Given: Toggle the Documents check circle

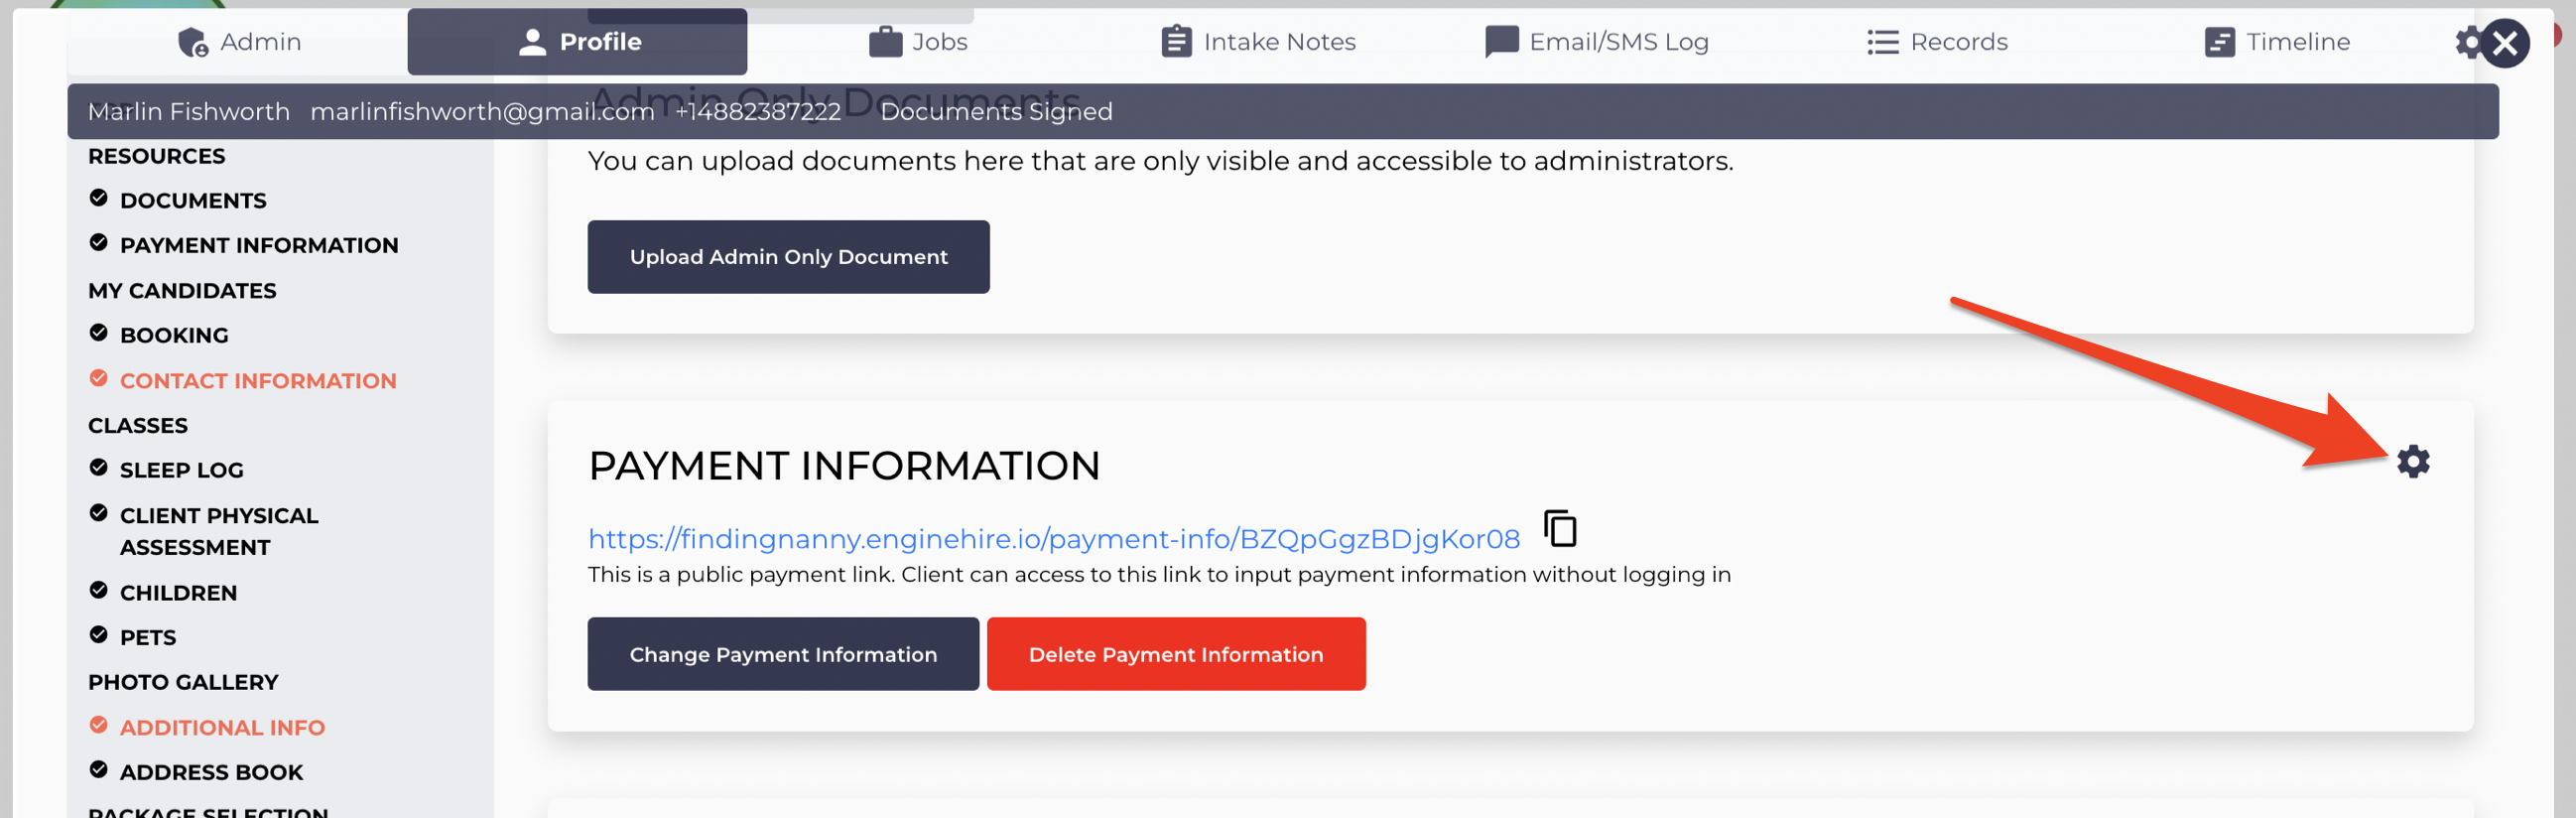Looking at the screenshot, I should point(98,198).
